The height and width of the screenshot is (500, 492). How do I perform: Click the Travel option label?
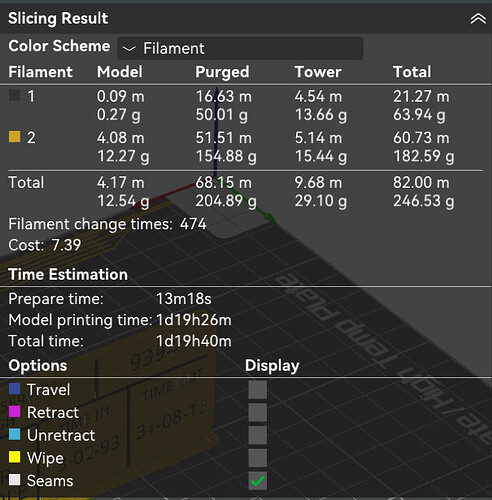click(49, 390)
